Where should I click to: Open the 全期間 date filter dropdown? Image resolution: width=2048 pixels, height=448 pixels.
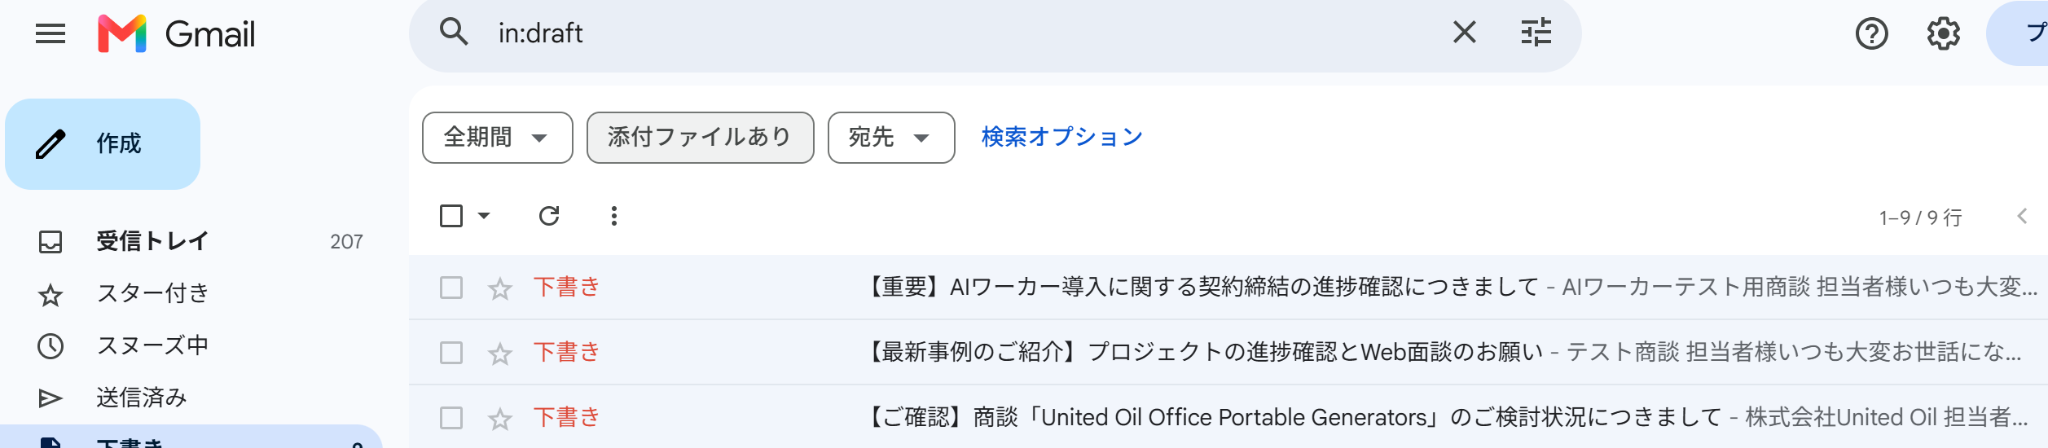click(497, 137)
